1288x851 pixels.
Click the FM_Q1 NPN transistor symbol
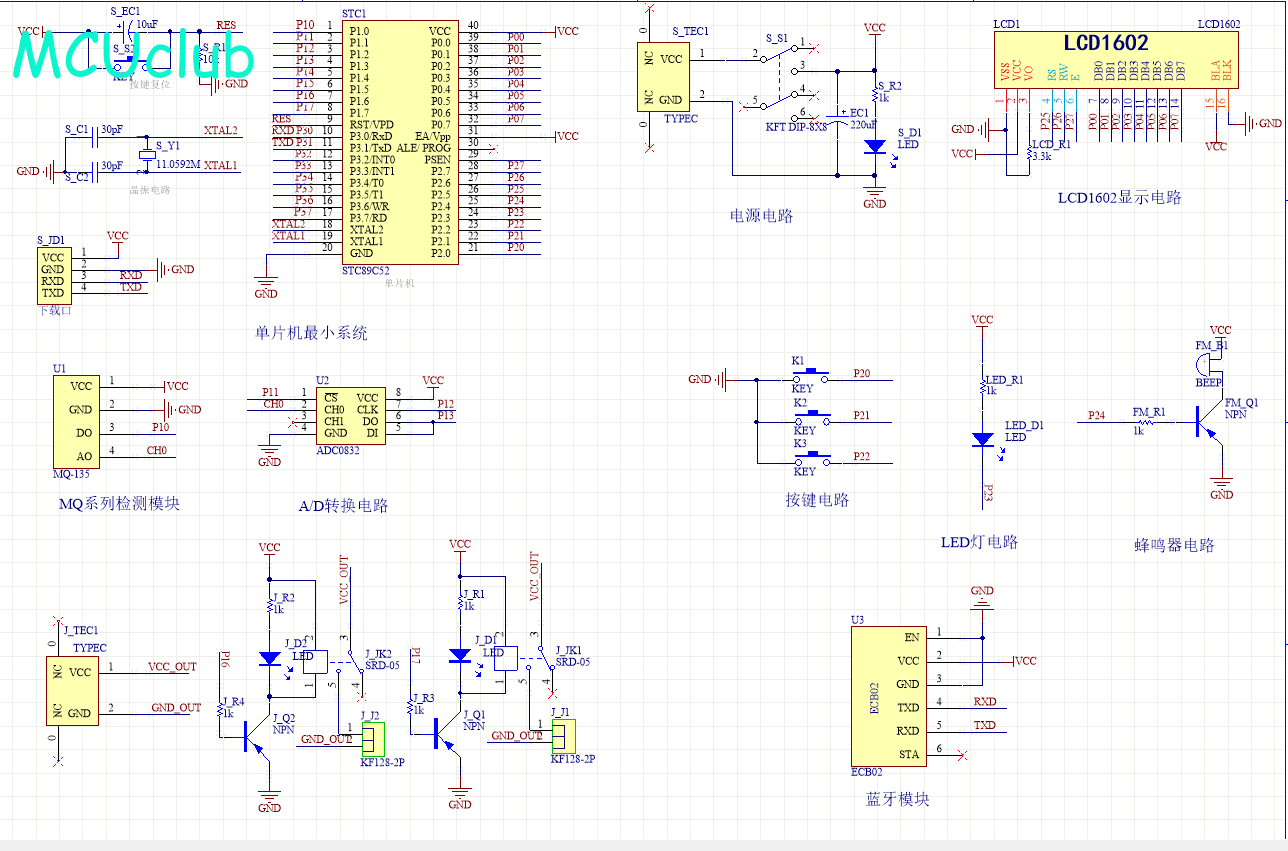click(1204, 424)
